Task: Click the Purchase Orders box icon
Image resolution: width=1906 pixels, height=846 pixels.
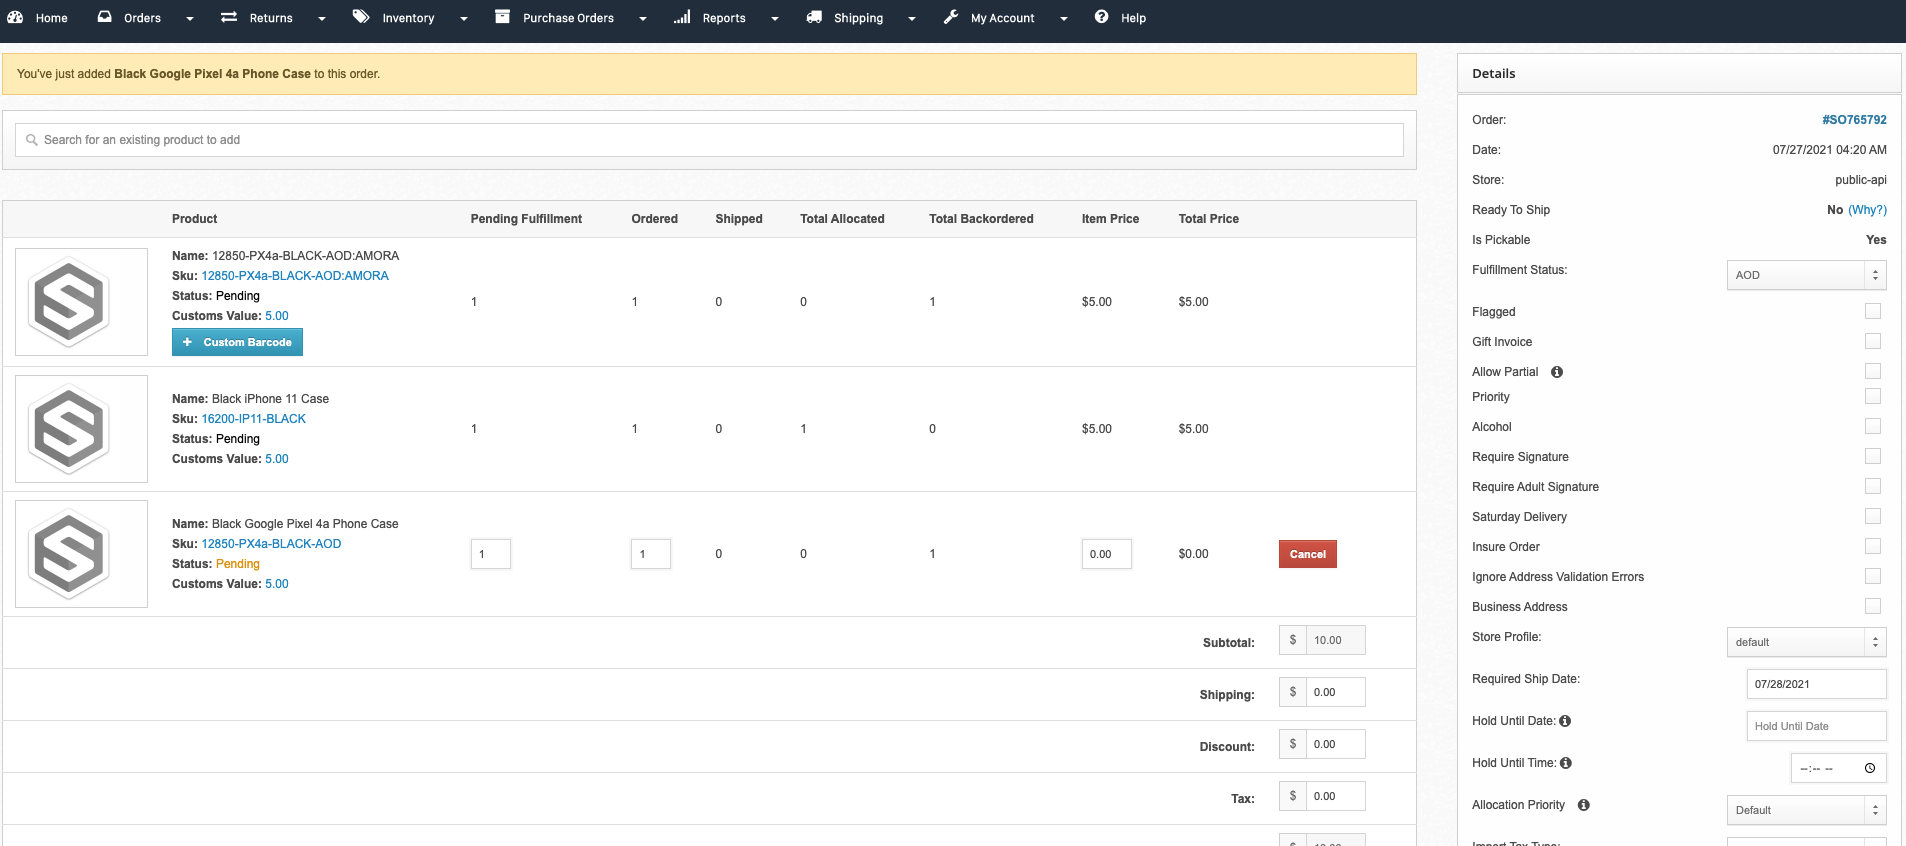Action: 502,17
